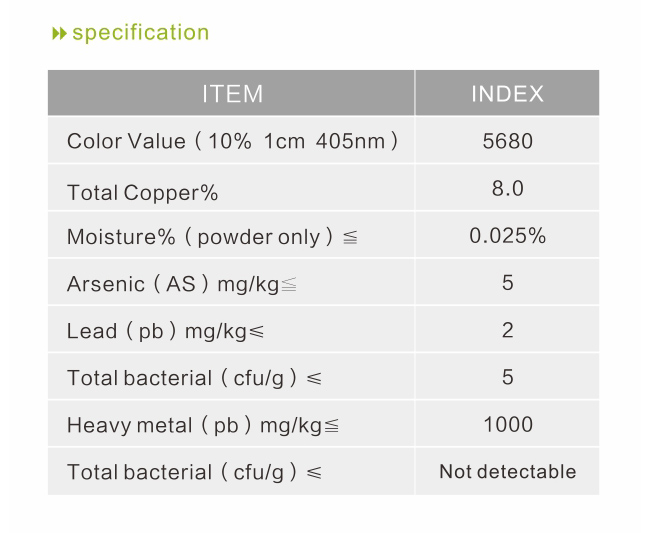Select the Total Copper% row label
Image resolution: width=650 pixels, height=533 pixels.
point(142,193)
